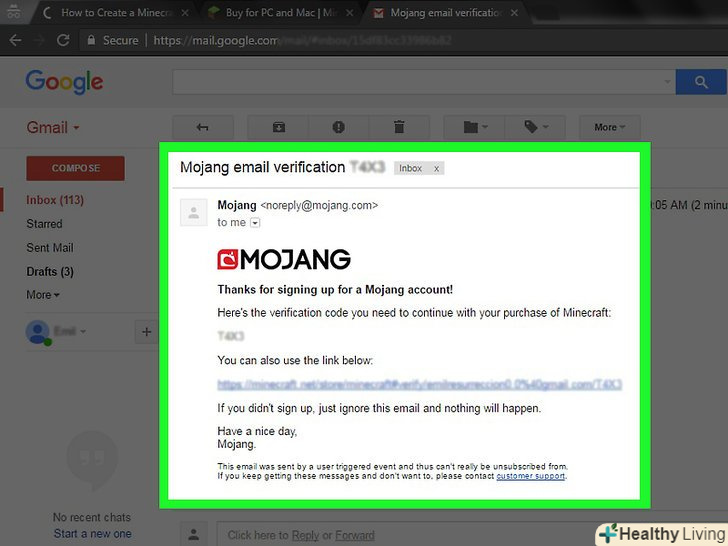Image resolution: width=728 pixels, height=546 pixels.
Task: Open the customer support link
Action: coord(531,476)
